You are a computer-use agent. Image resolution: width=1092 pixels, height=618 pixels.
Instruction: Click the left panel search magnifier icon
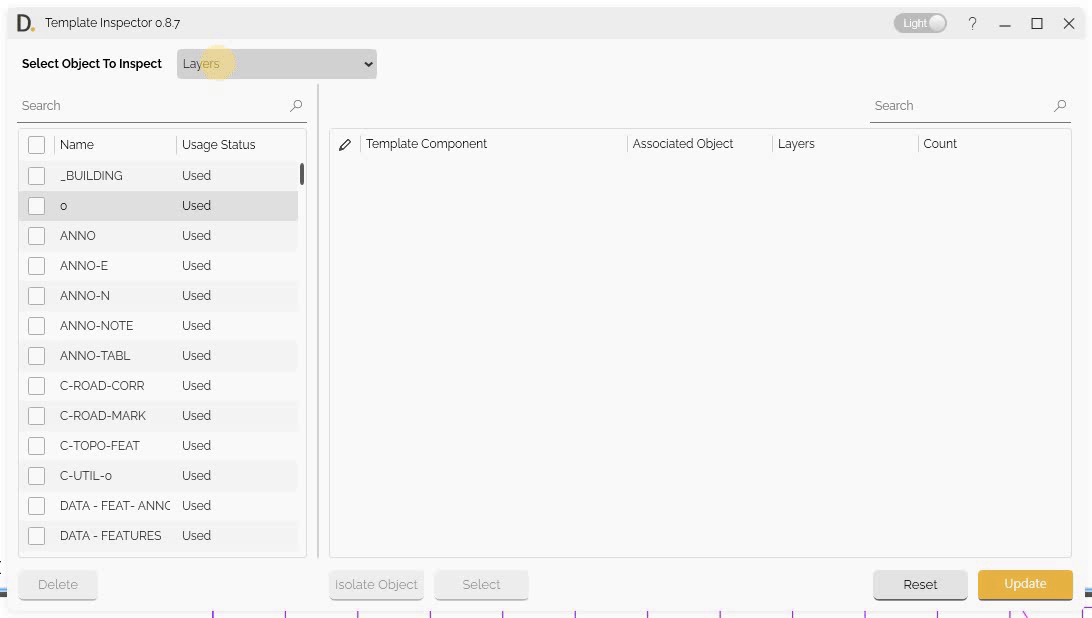pos(296,106)
